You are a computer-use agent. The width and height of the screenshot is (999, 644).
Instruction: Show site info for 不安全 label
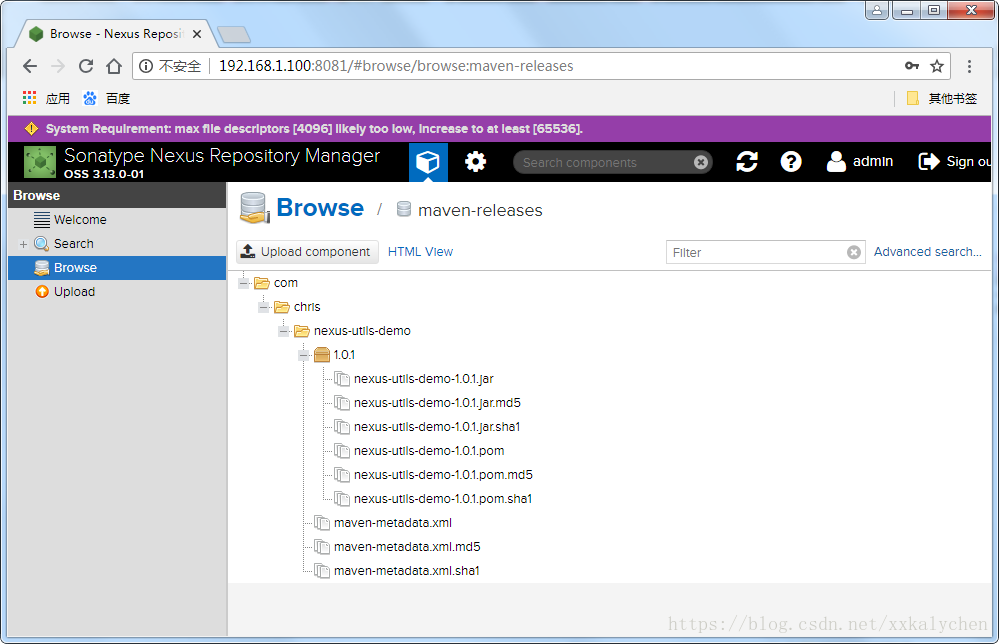point(170,66)
